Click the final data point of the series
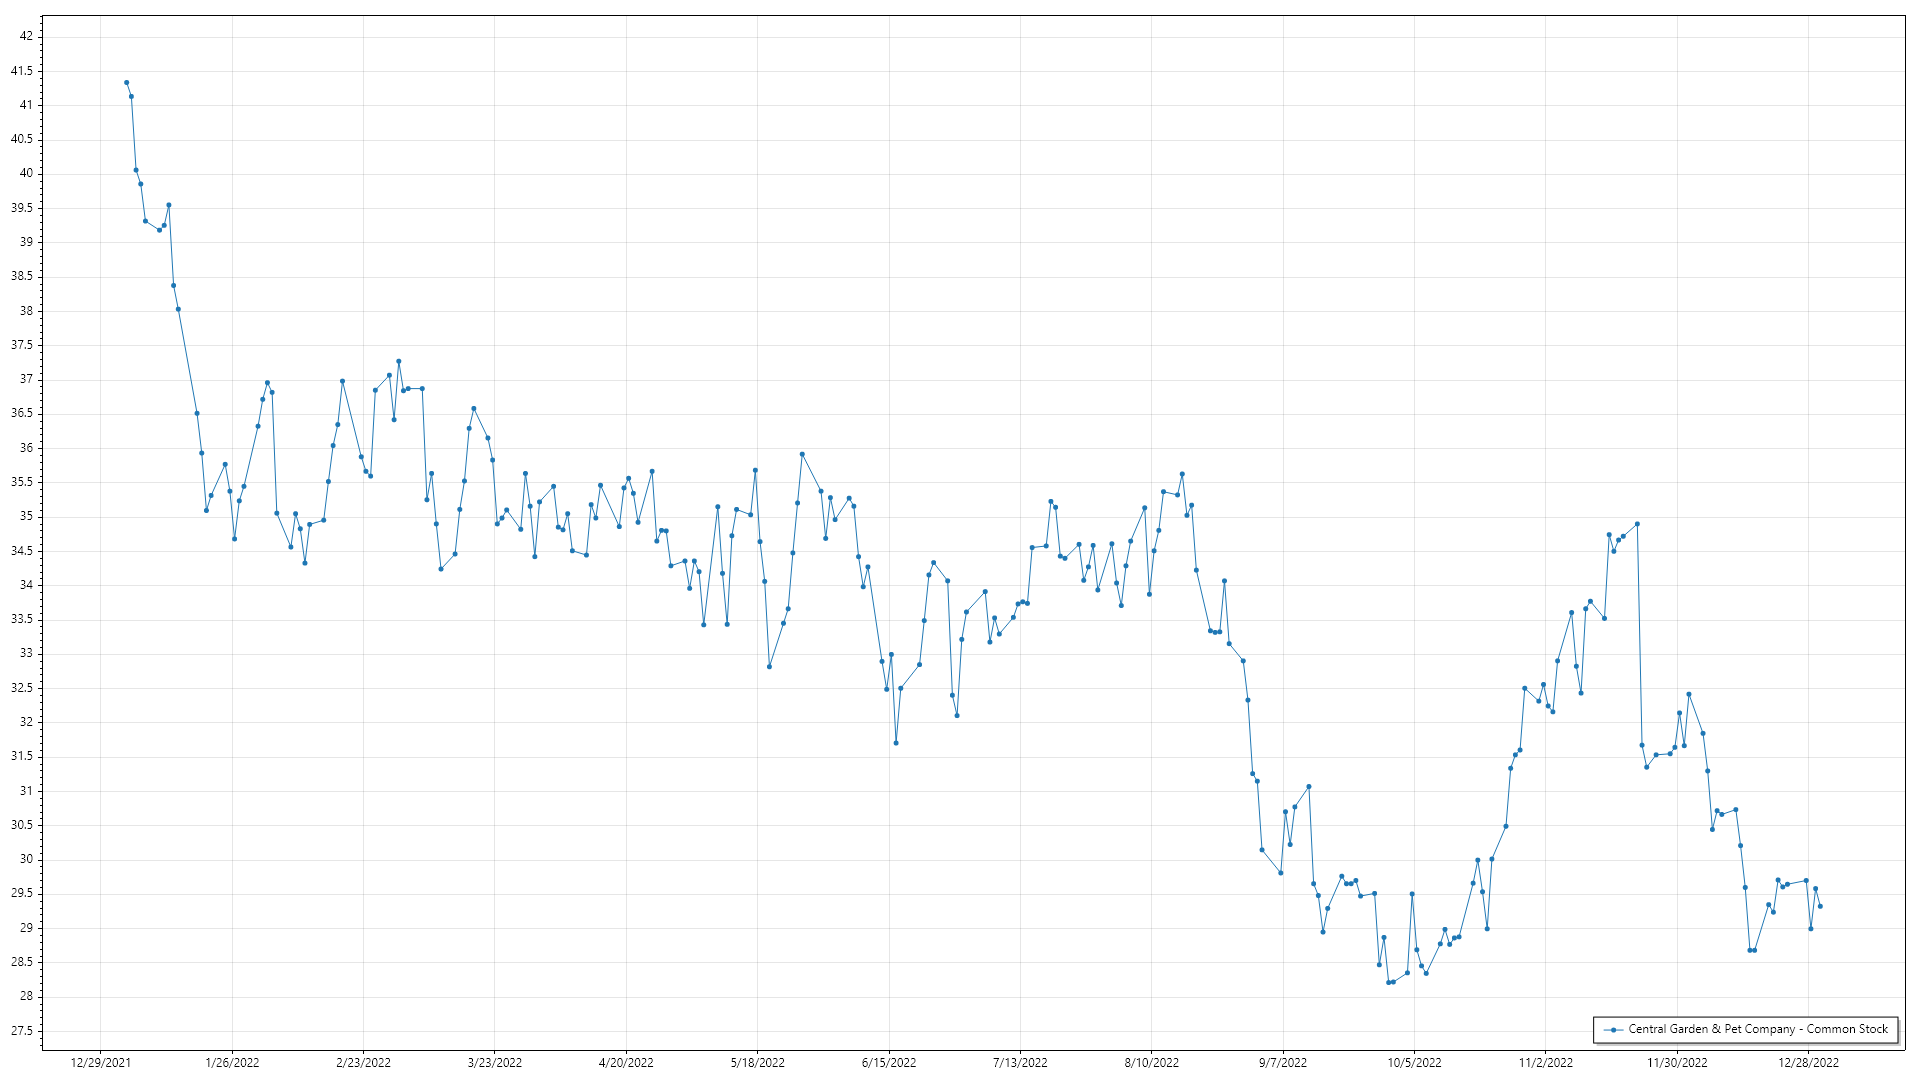Viewport: 1920px width, 1080px height. 1820,907
